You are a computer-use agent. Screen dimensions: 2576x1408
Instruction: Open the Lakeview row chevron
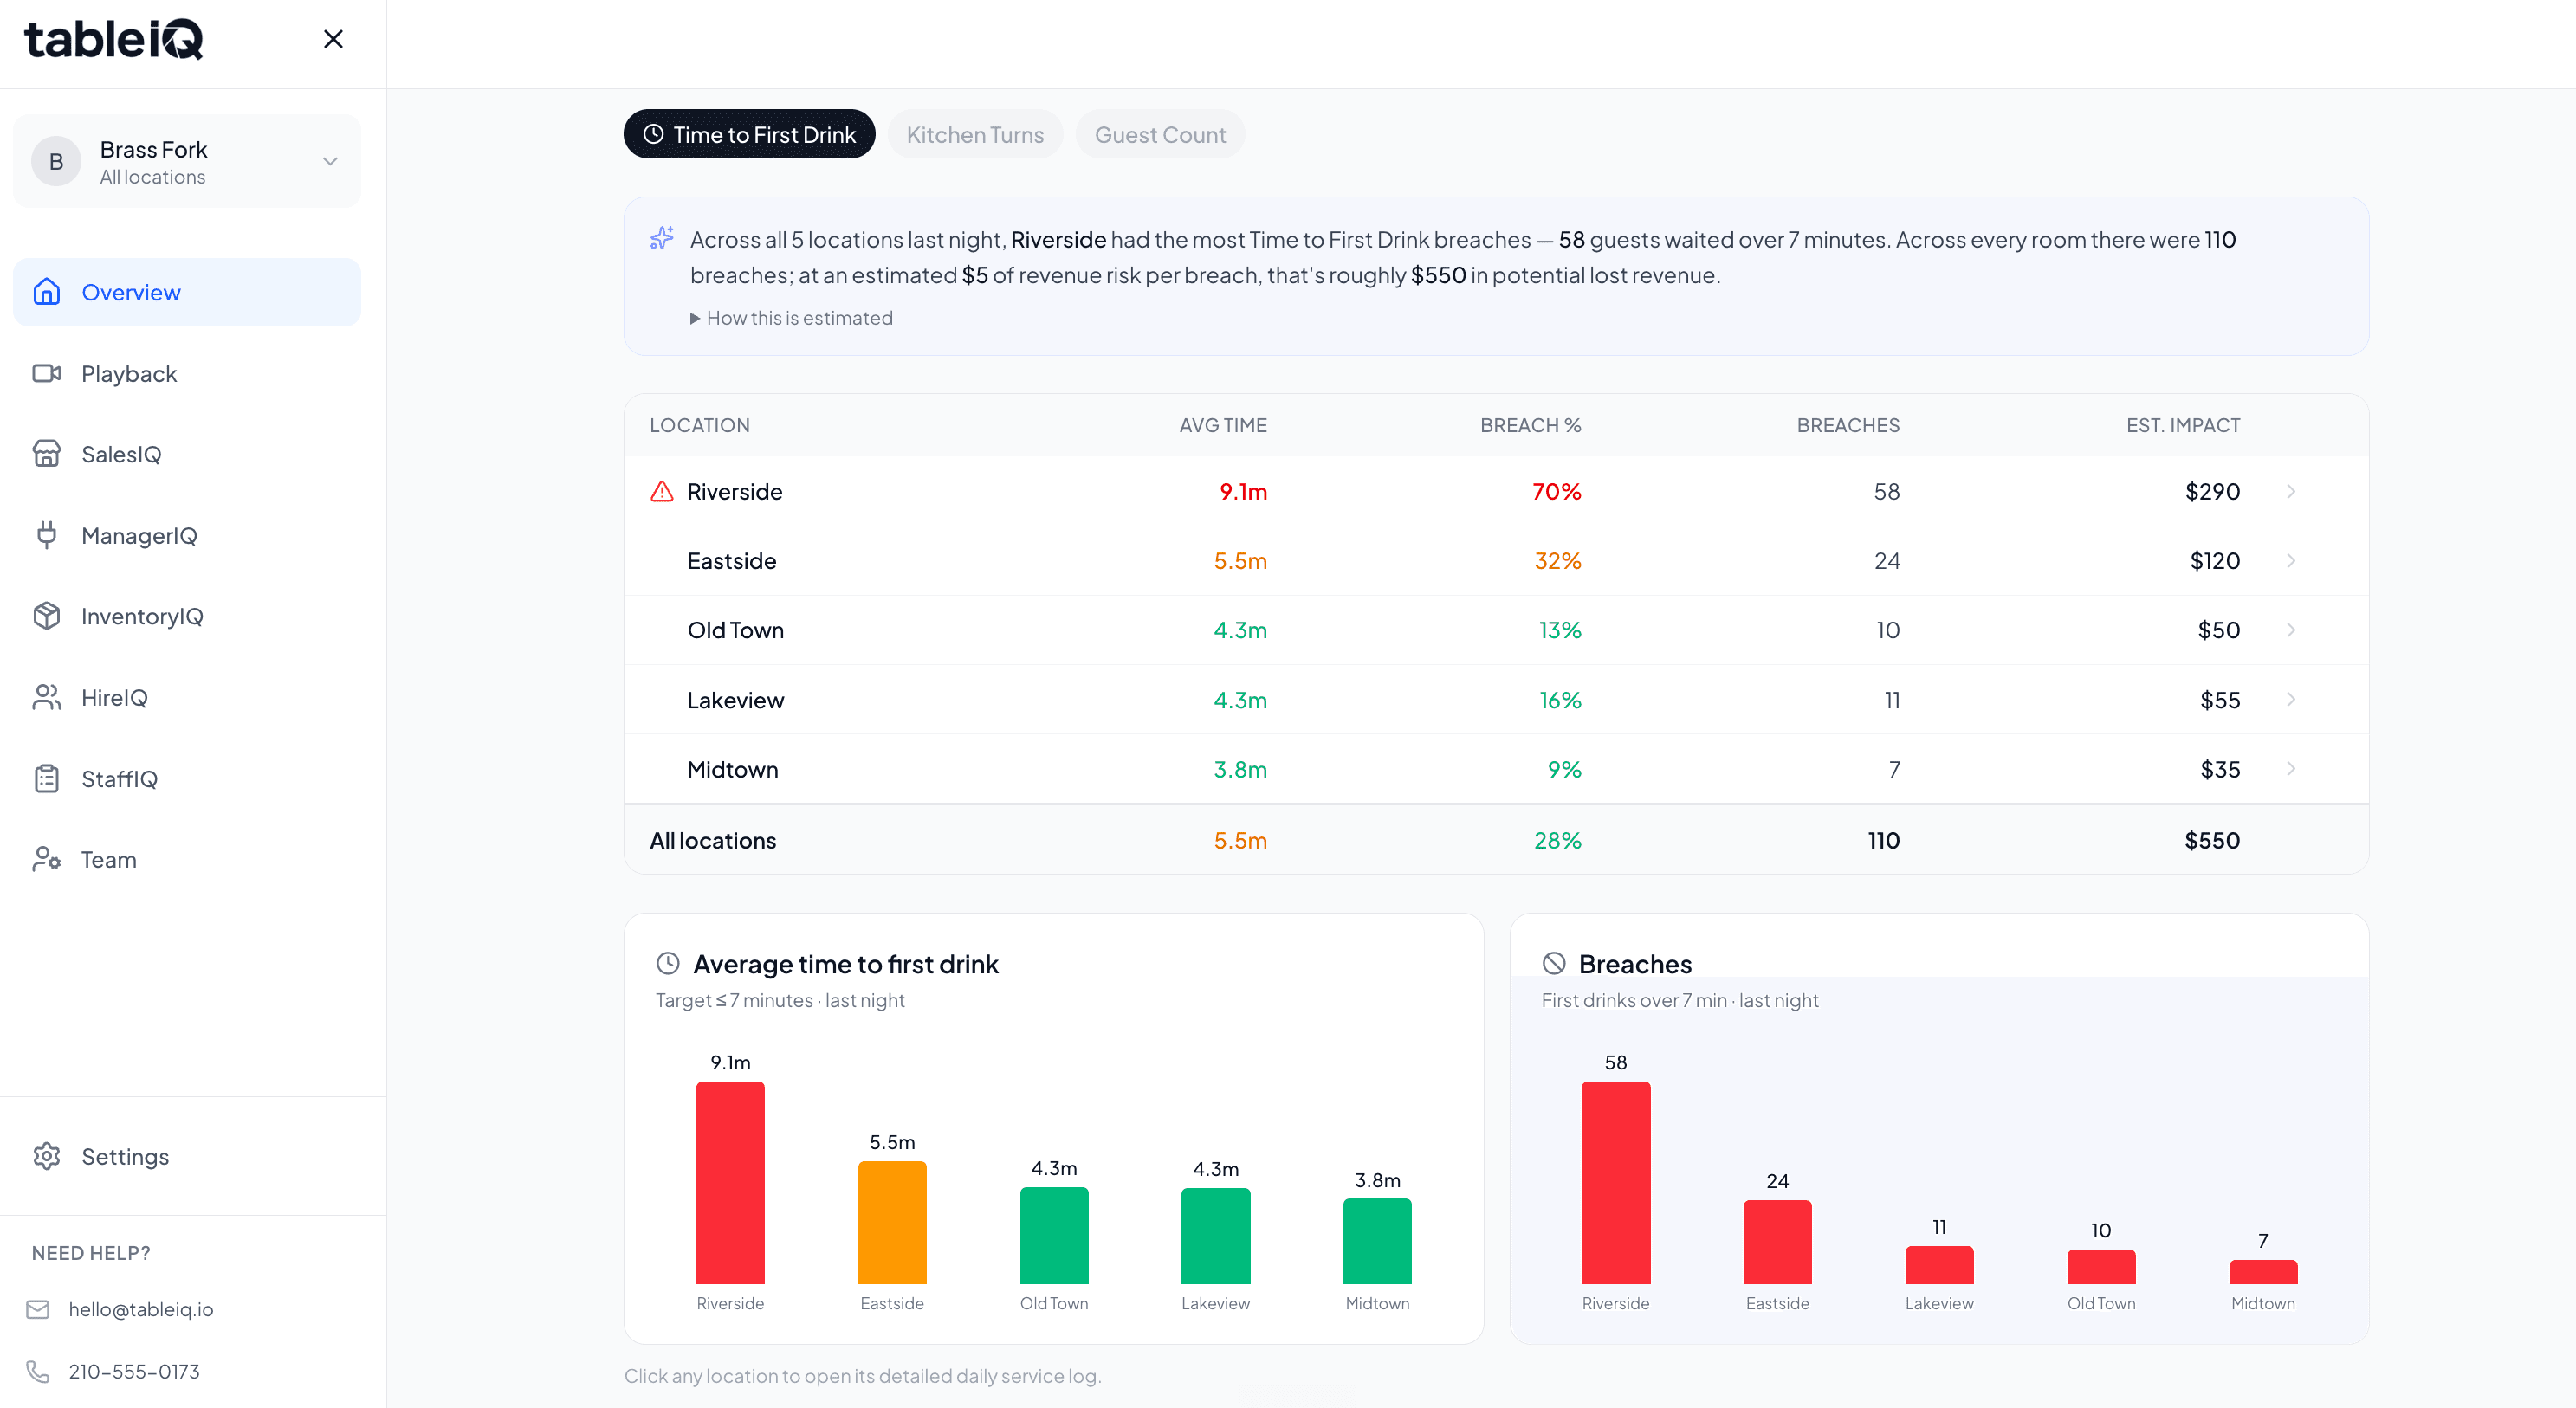click(x=2291, y=699)
